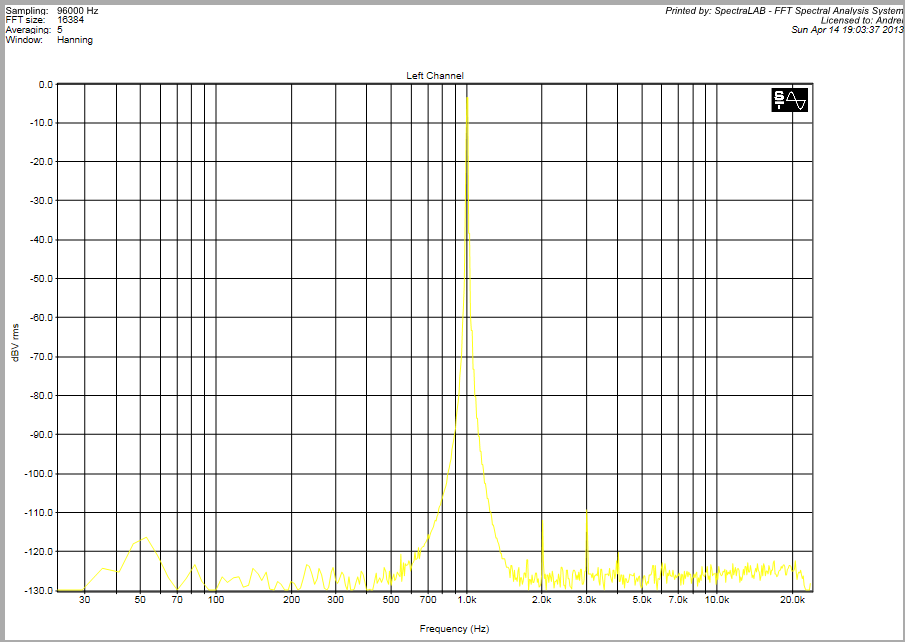Select the "-100.0" dBV axis tick label
Viewport: 905px width, 642px height.
click(39, 473)
